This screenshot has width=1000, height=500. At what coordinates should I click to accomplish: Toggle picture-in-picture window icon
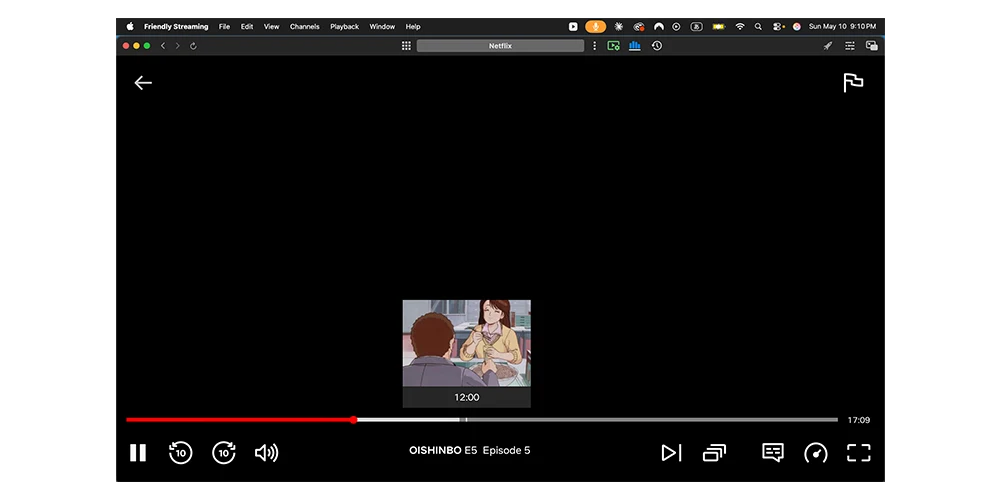tap(871, 46)
